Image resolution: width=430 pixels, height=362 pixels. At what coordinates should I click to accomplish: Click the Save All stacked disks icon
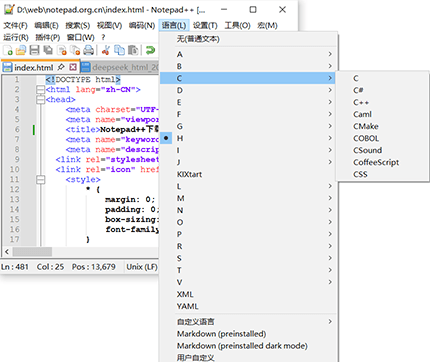pos(48,50)
